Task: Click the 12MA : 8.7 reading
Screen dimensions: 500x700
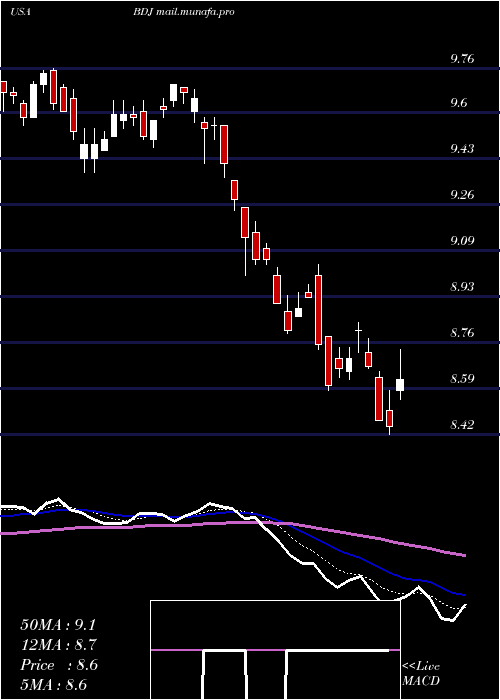Action: (x=58, y=645)
